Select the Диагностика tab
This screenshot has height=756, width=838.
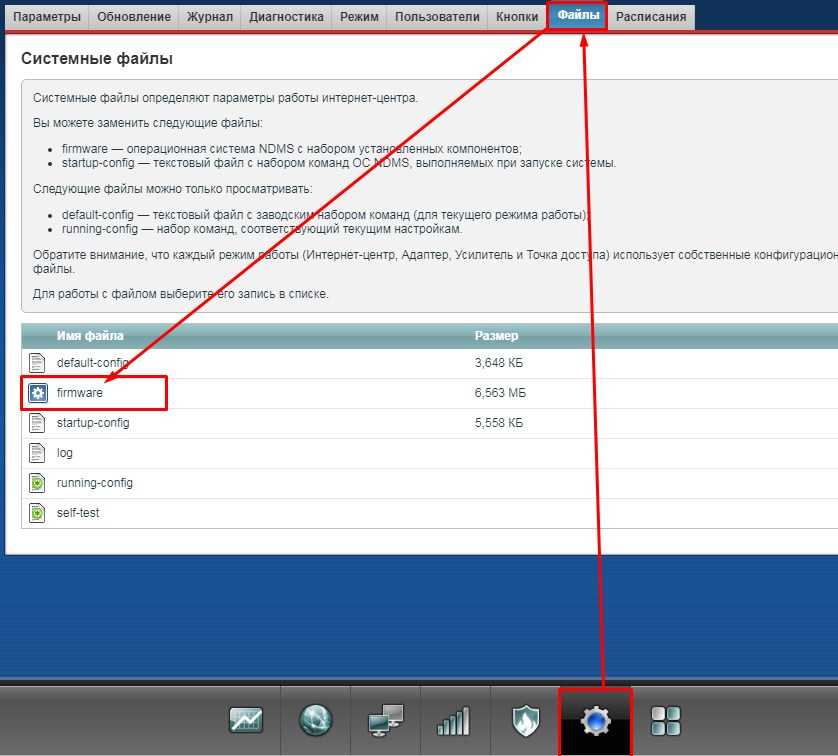point(286,17)
